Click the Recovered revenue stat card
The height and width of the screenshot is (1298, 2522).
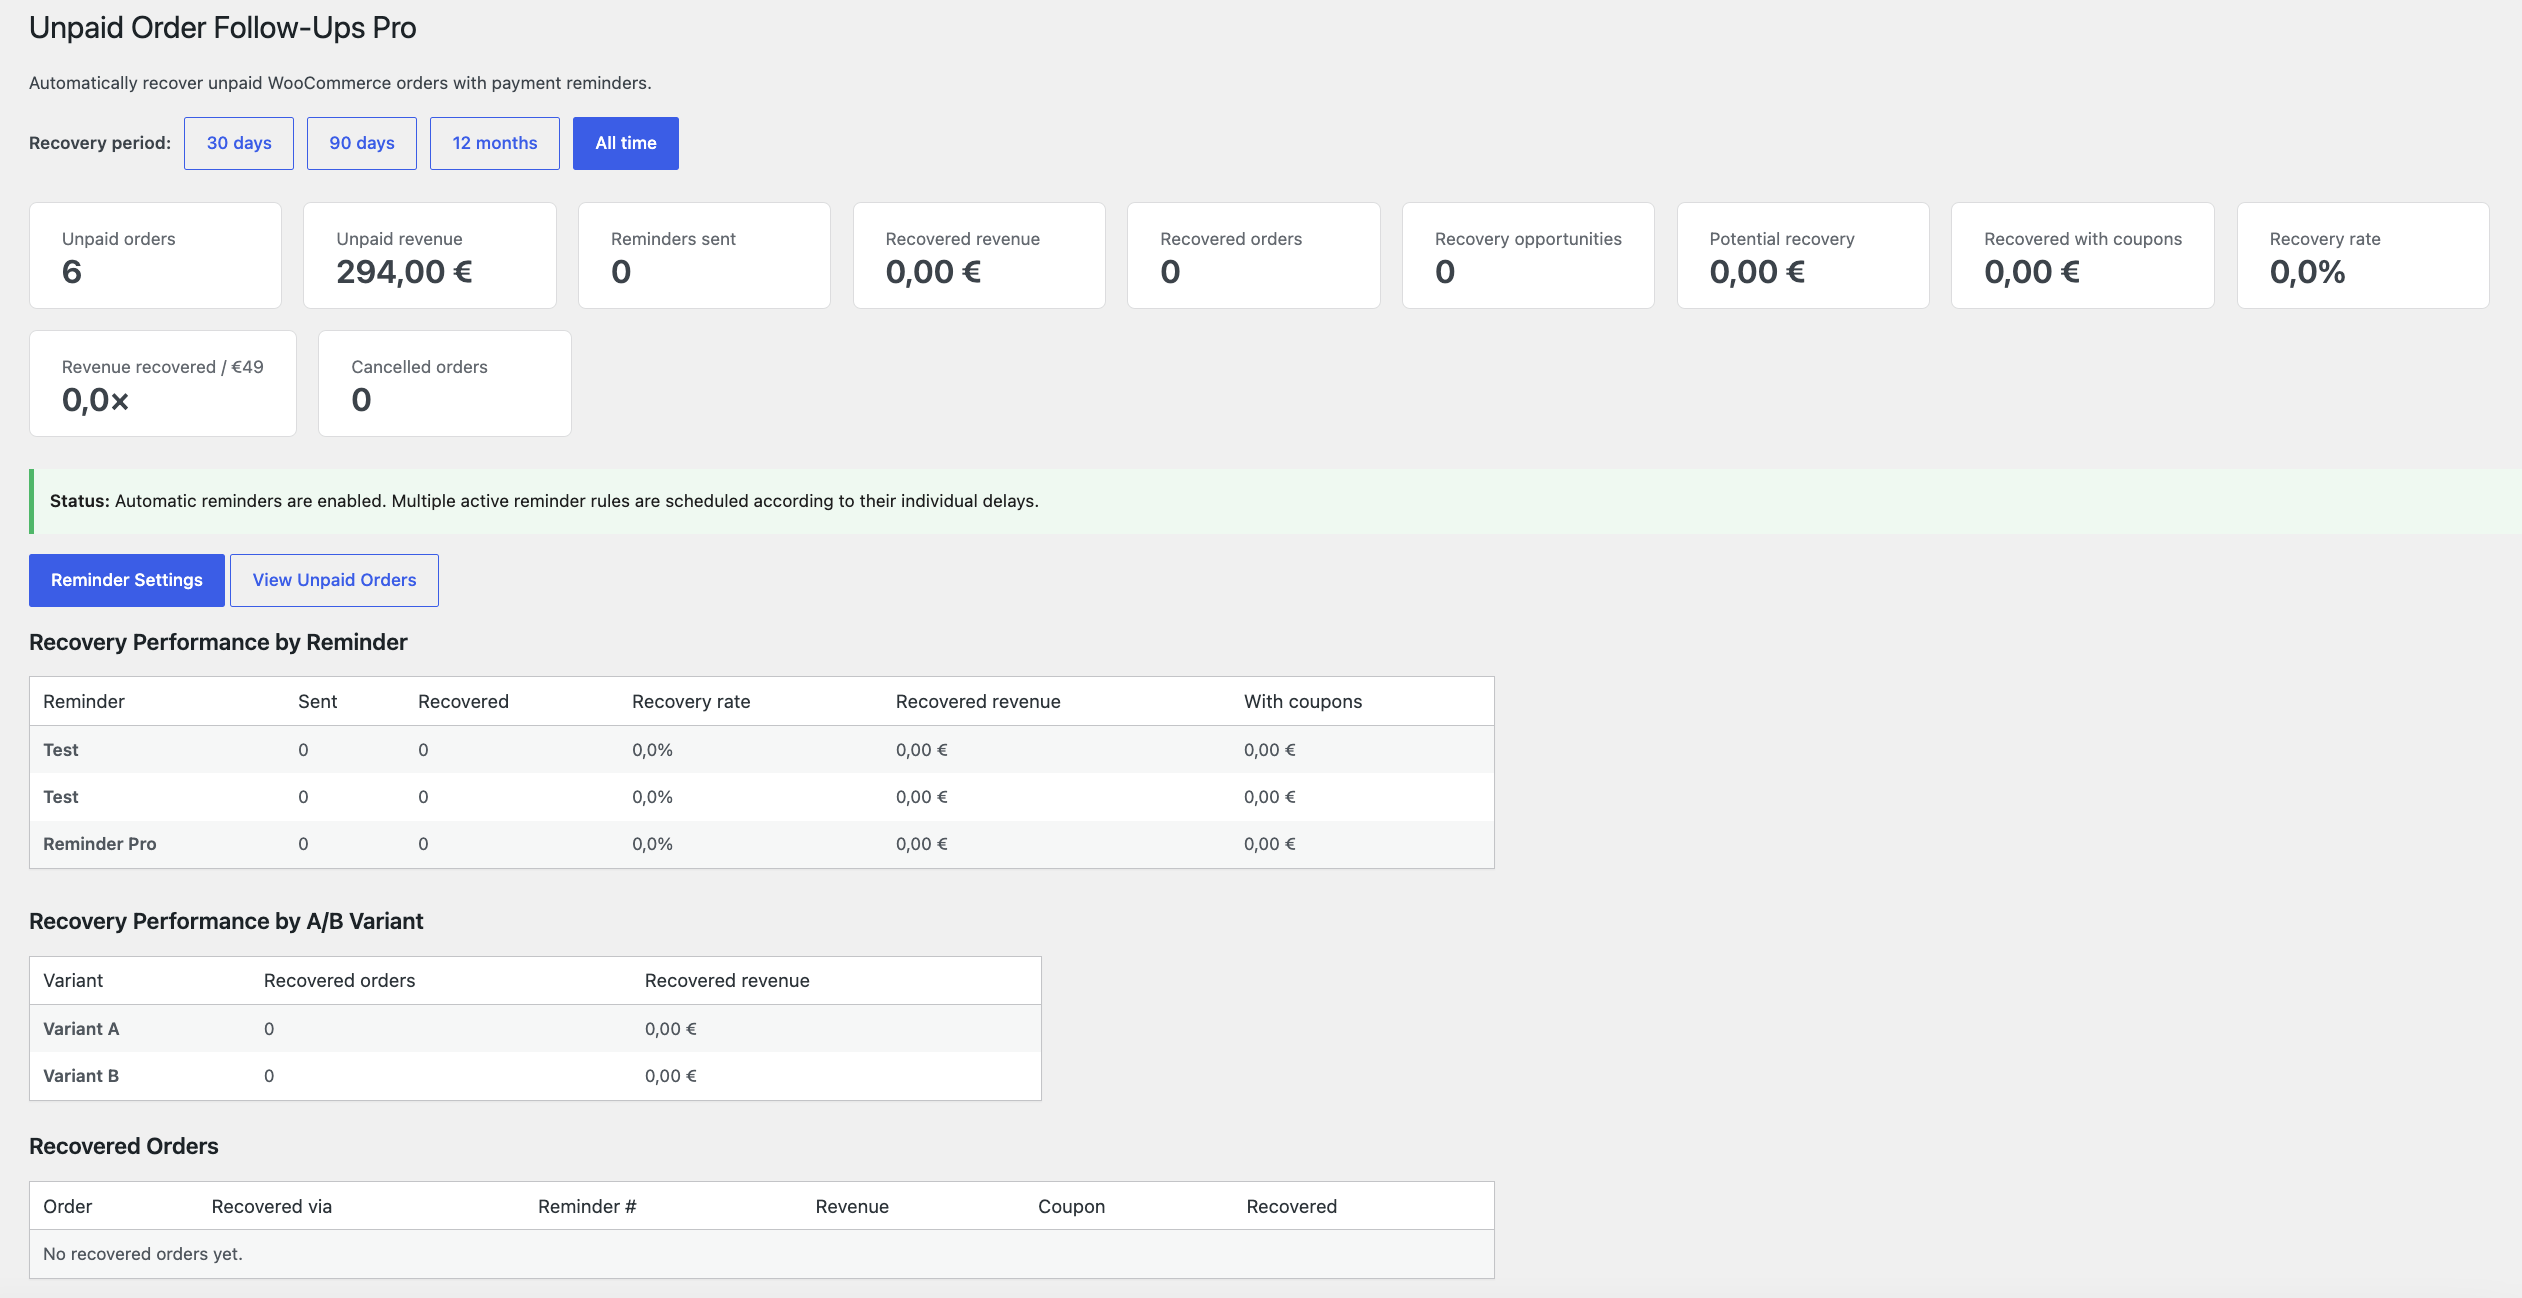point(979,256)
